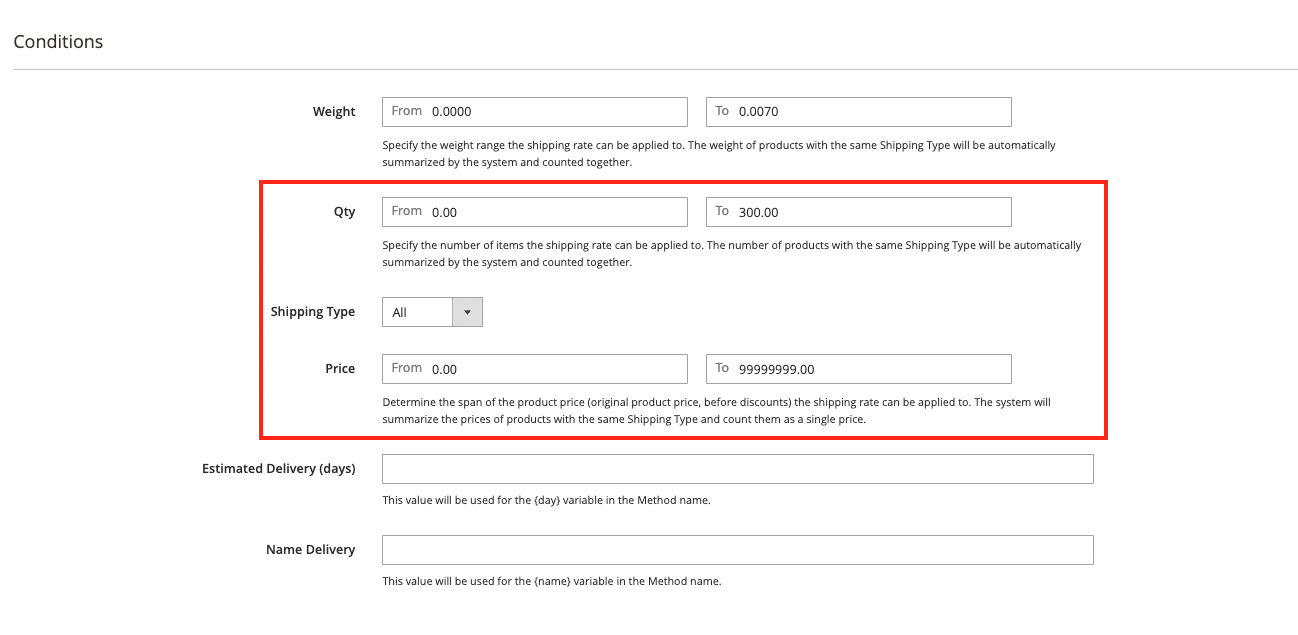Click the Estimated Delivery (days) field
The height and width of the screenshot is (635, 1298).
(738, 469)
